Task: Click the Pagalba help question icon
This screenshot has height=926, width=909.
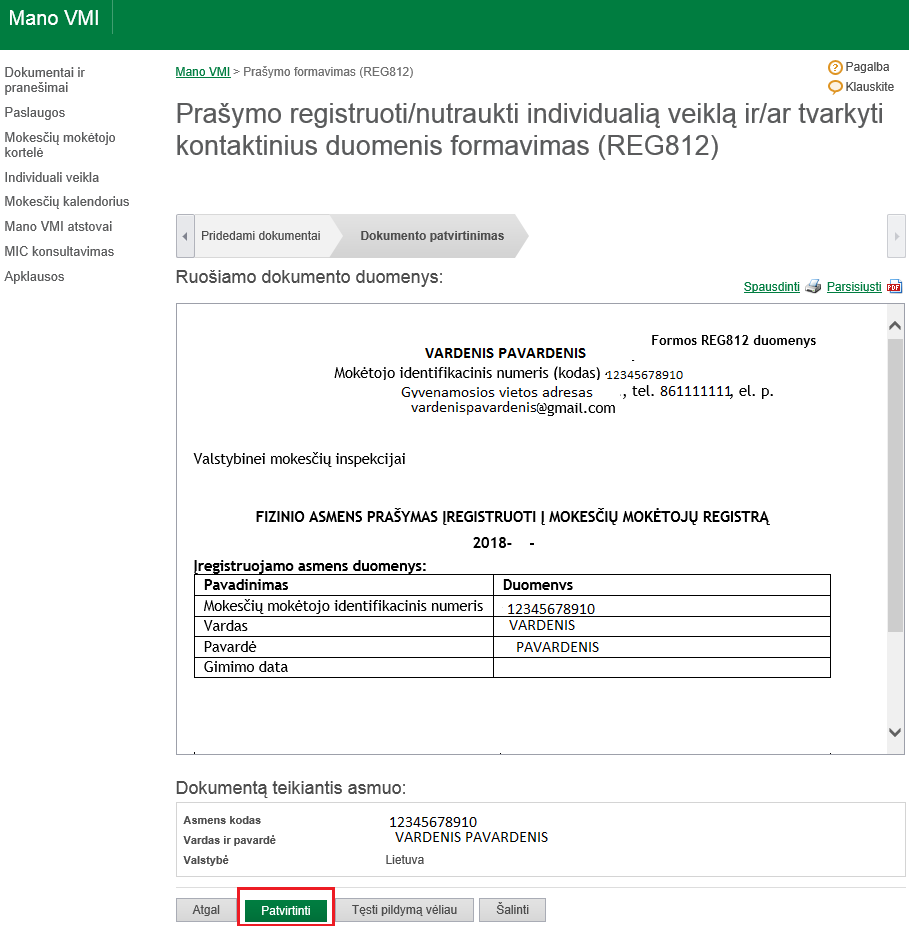Action: tap(835, 68)
